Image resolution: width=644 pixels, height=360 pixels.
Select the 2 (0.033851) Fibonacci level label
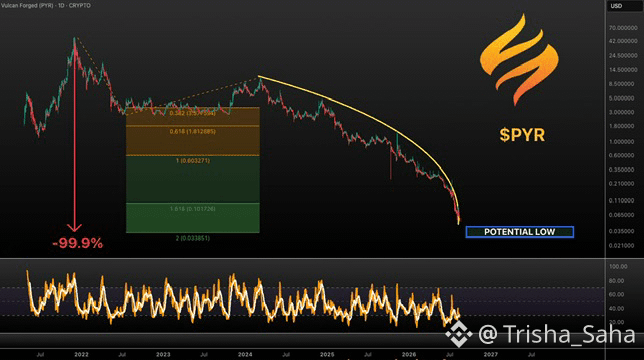click(193, 238)
